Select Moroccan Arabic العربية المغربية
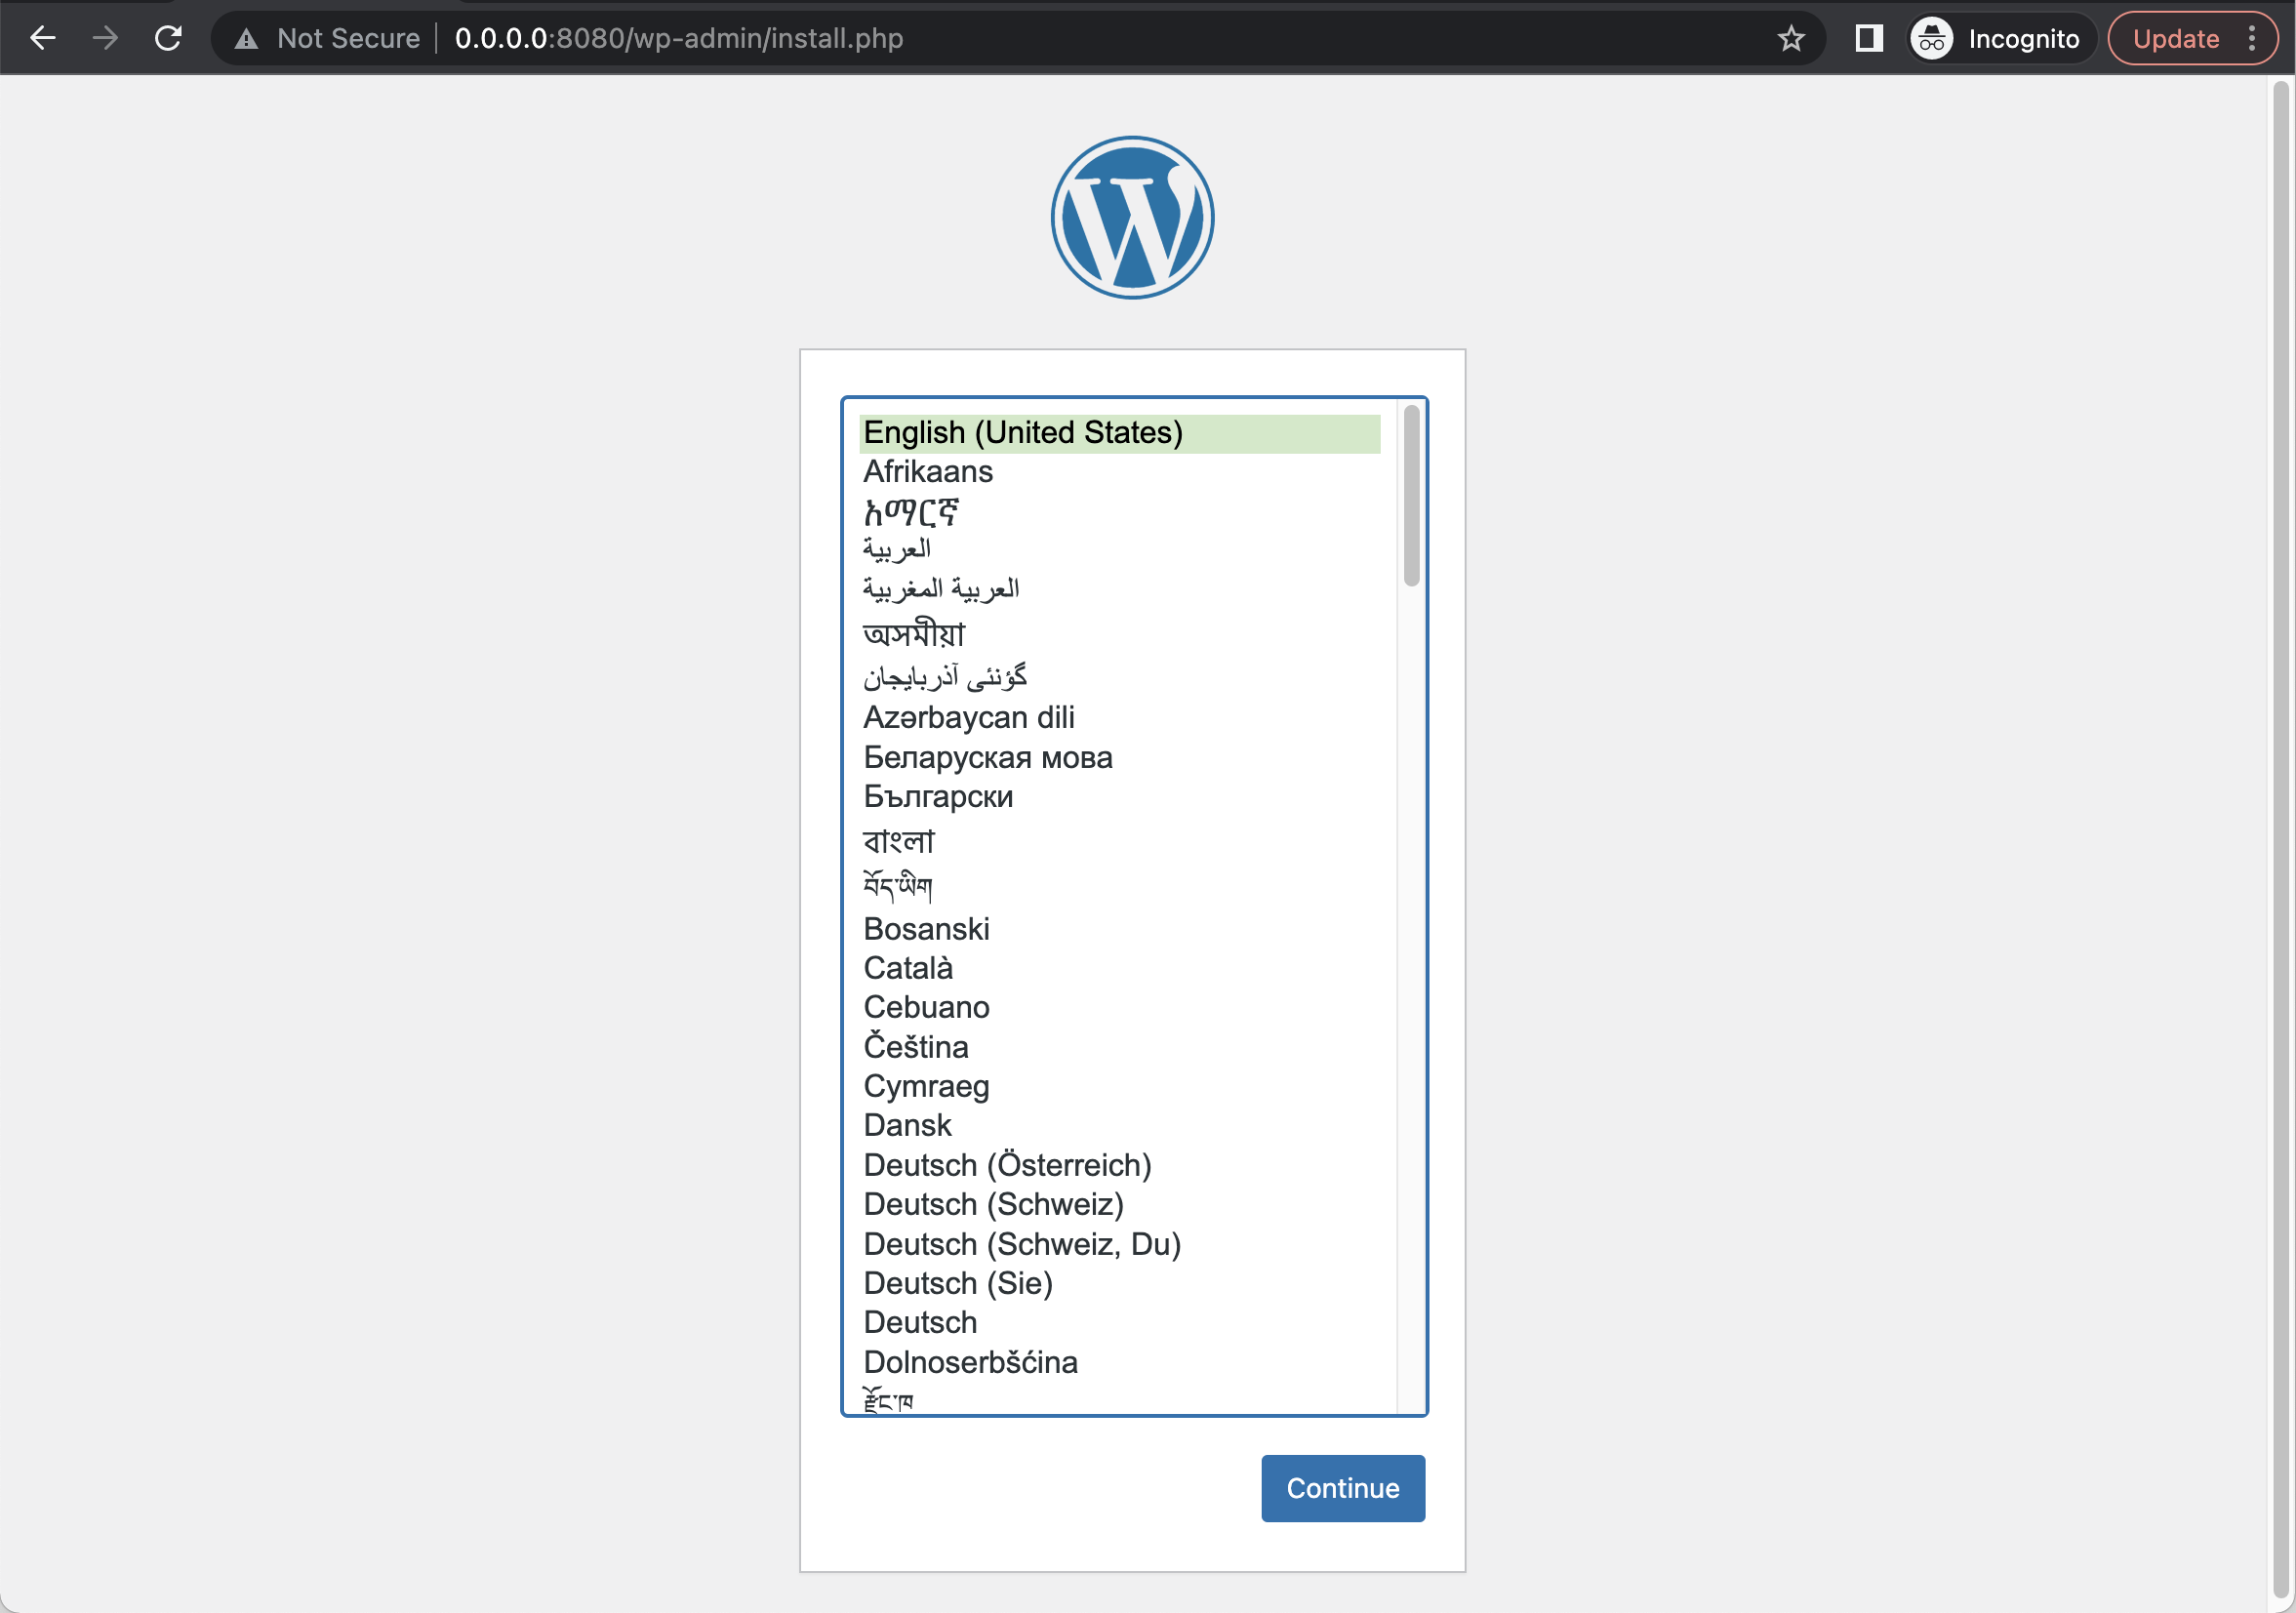 point(1119,589)
